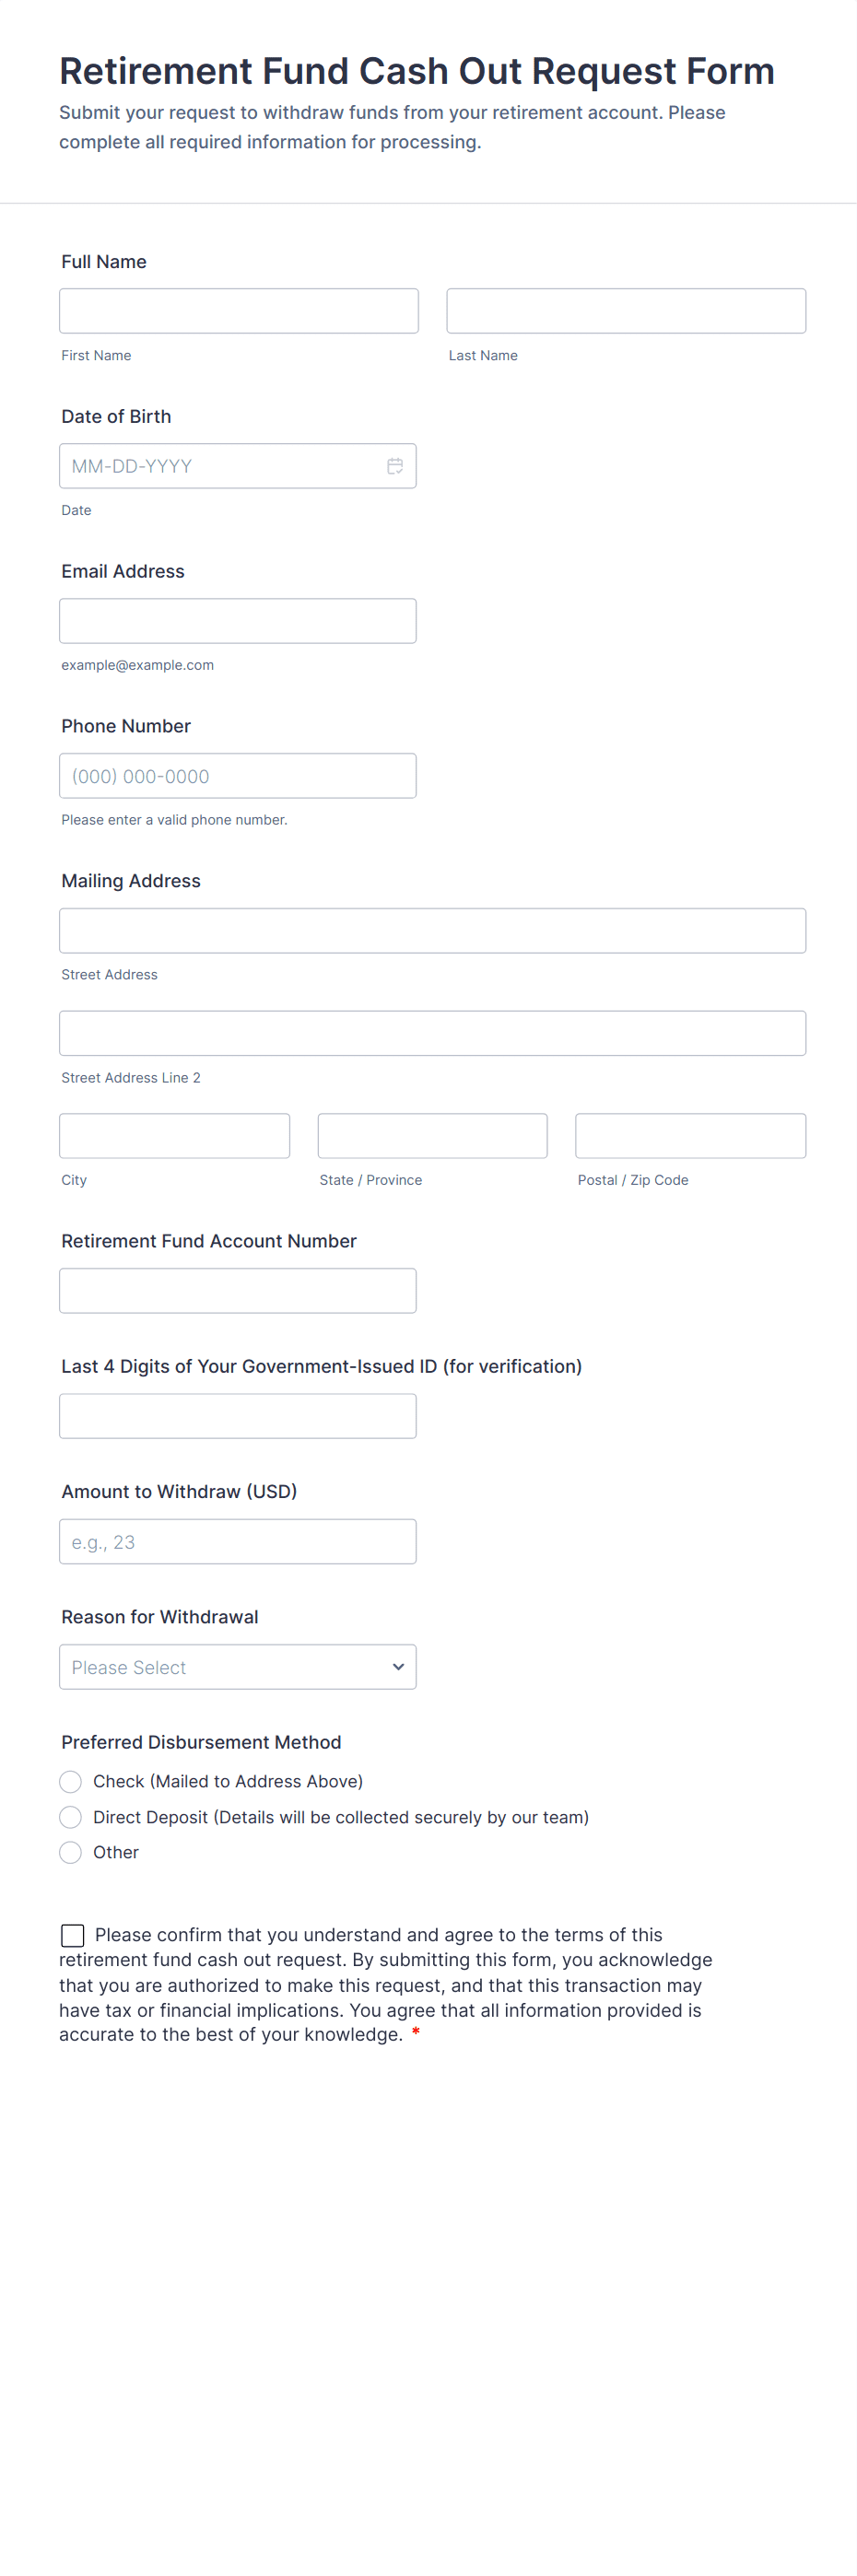
Task: Tick the terms agreement checkbox
Action: [73, 1935]
